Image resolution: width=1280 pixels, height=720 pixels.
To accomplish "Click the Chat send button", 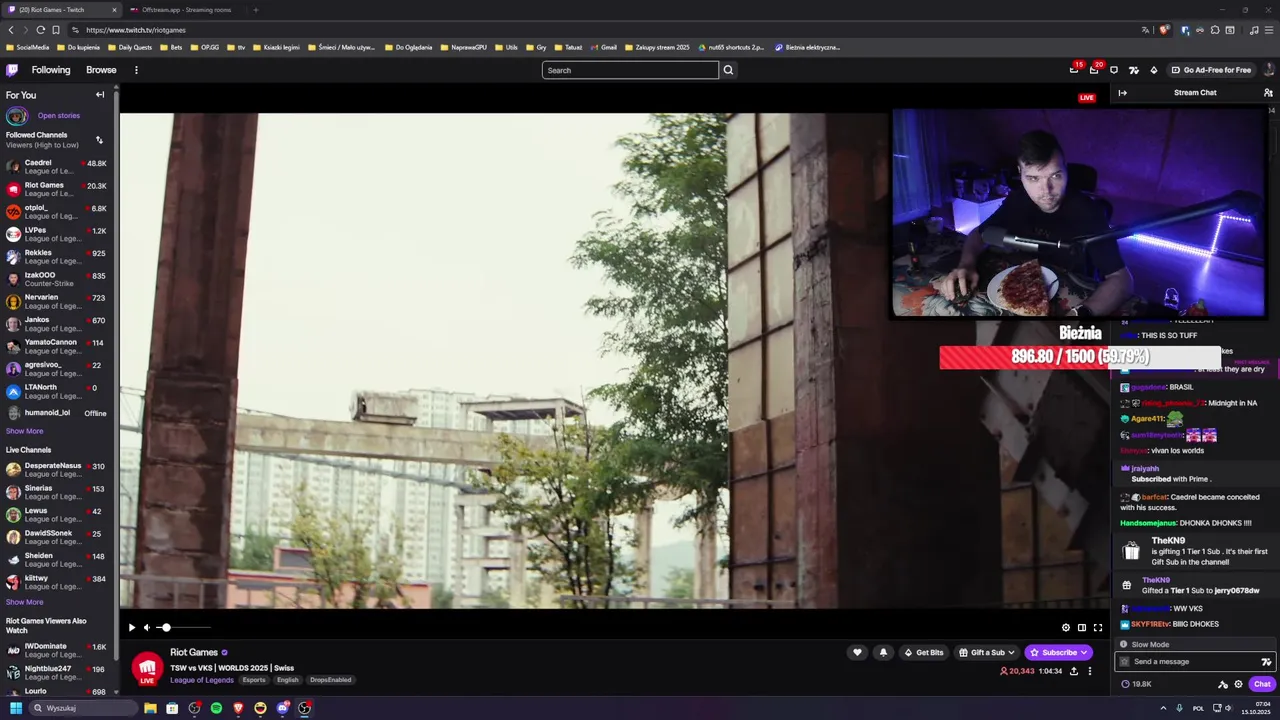I will tap(1262, 684).
